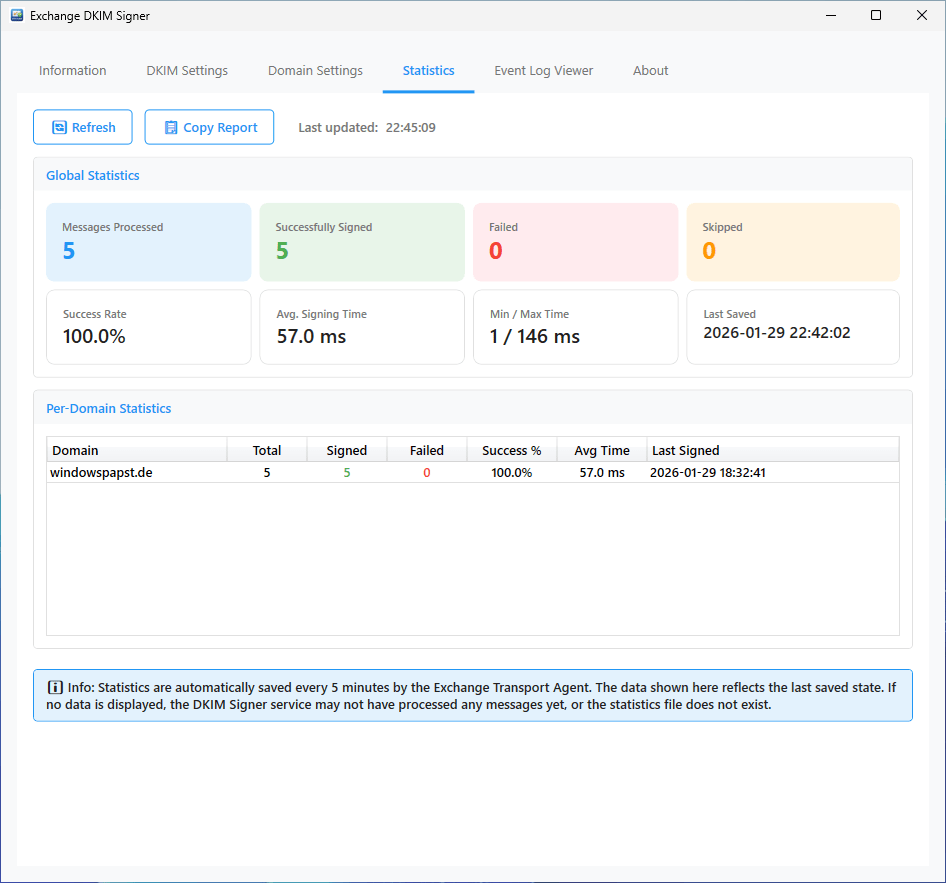Go to the Event Log Viewer tab
The height and width of the screenshot is (883, 946).
[x=543, y=71]
